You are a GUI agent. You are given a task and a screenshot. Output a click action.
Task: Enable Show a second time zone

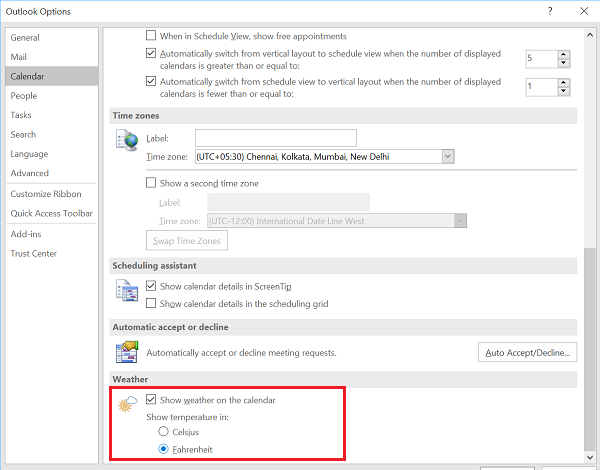152,183
